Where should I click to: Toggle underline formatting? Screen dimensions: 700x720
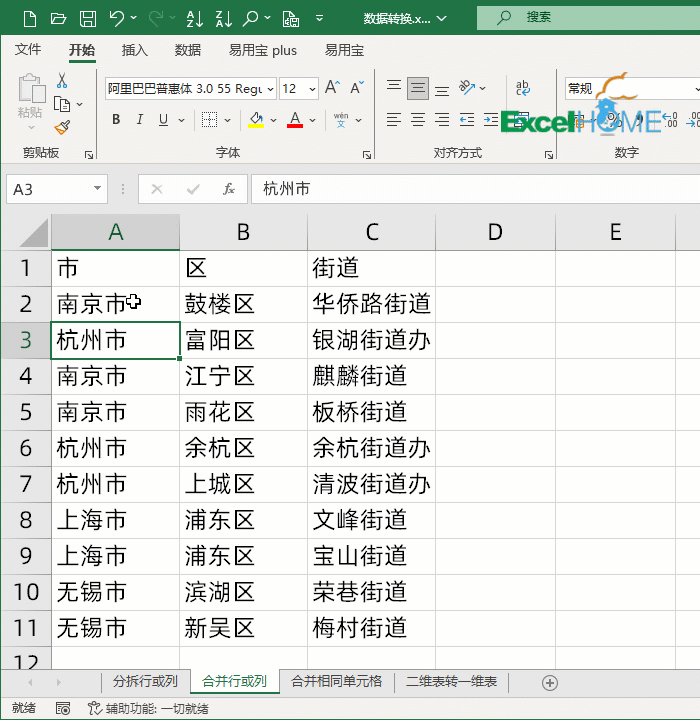[163, 120]
